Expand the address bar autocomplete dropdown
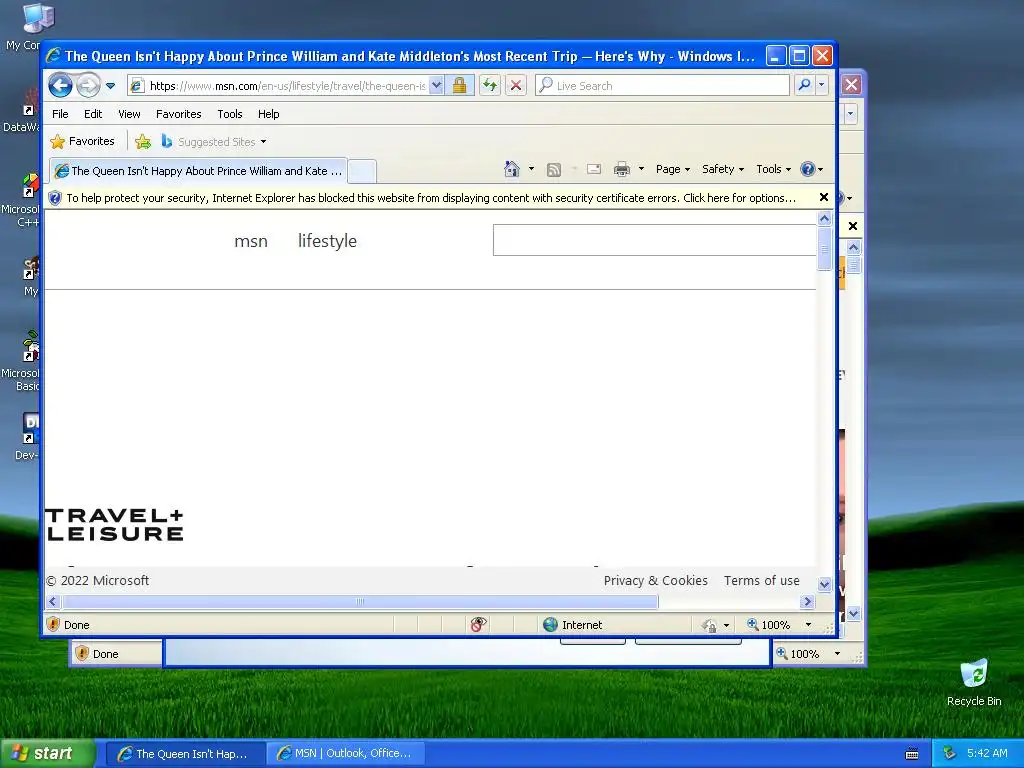1024x768 pixels. coord(437,86)
